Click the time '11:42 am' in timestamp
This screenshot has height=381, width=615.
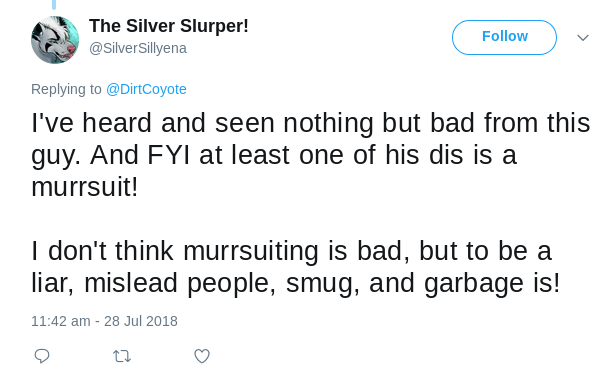61,321
